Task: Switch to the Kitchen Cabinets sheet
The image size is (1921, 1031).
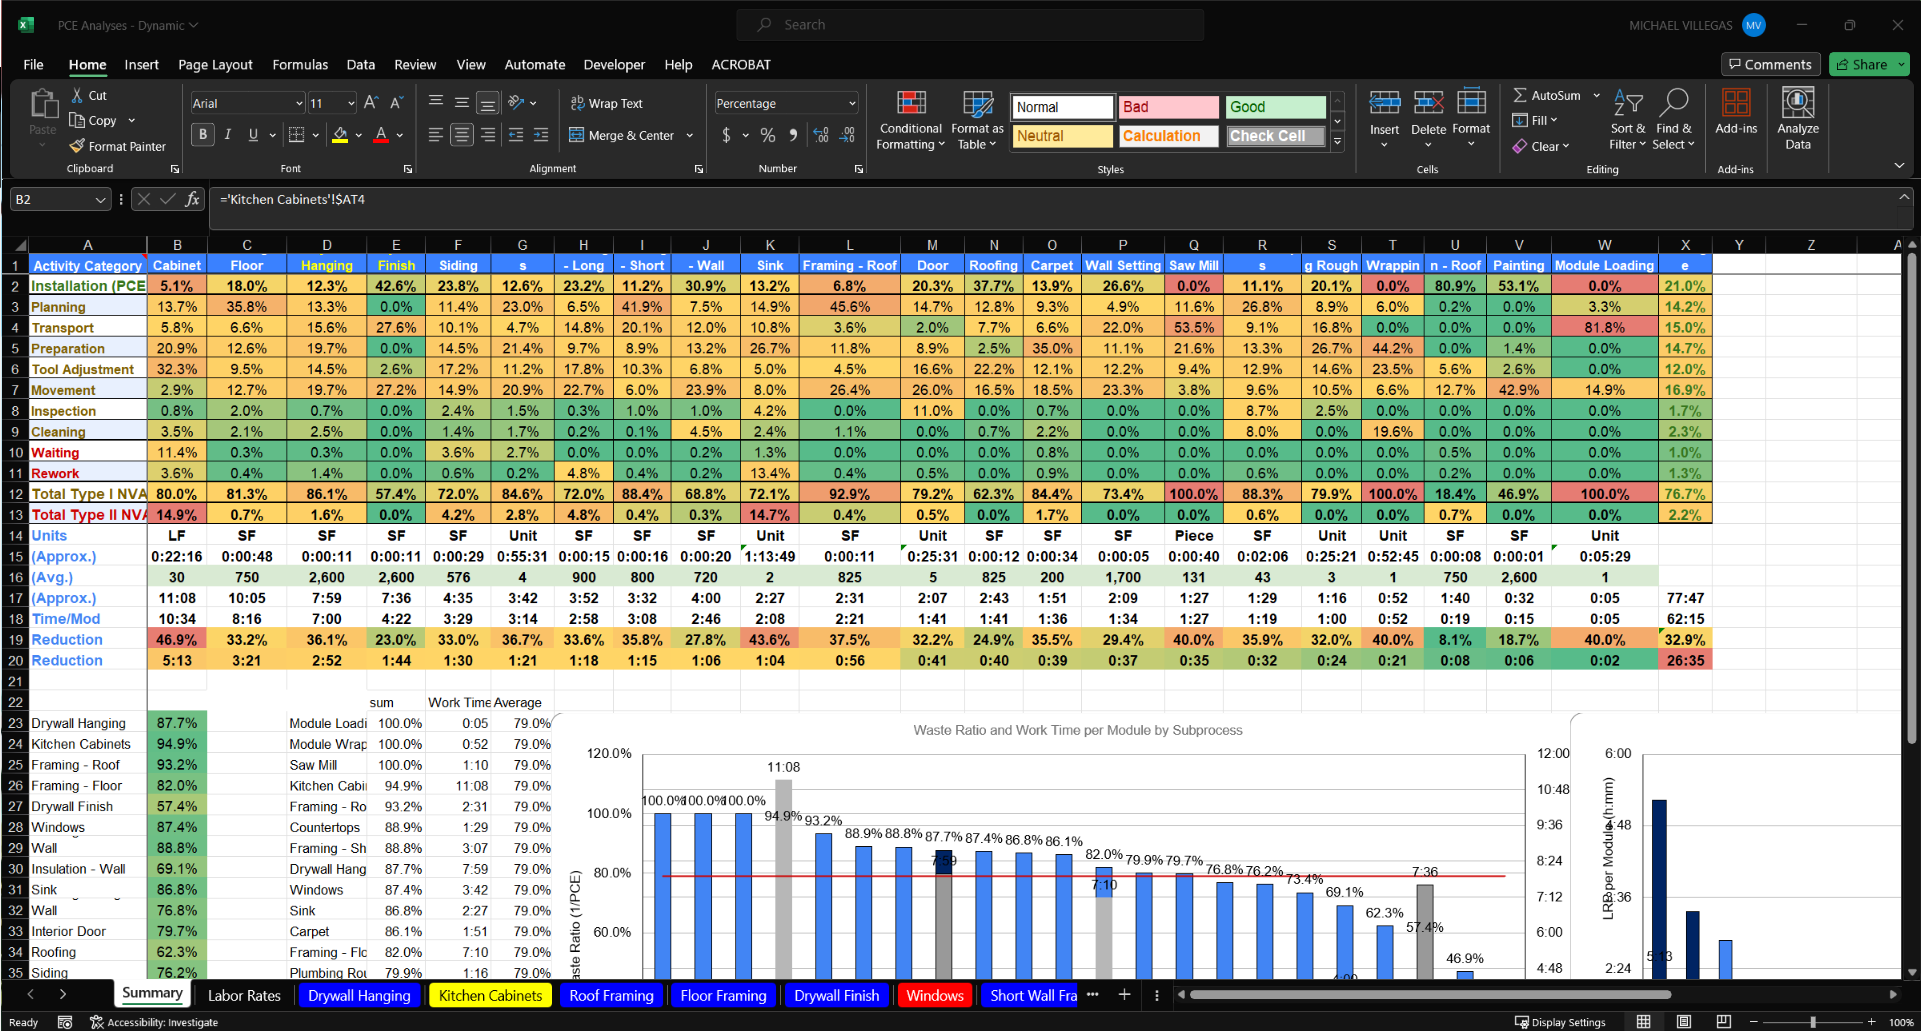Action: point(490,995)
